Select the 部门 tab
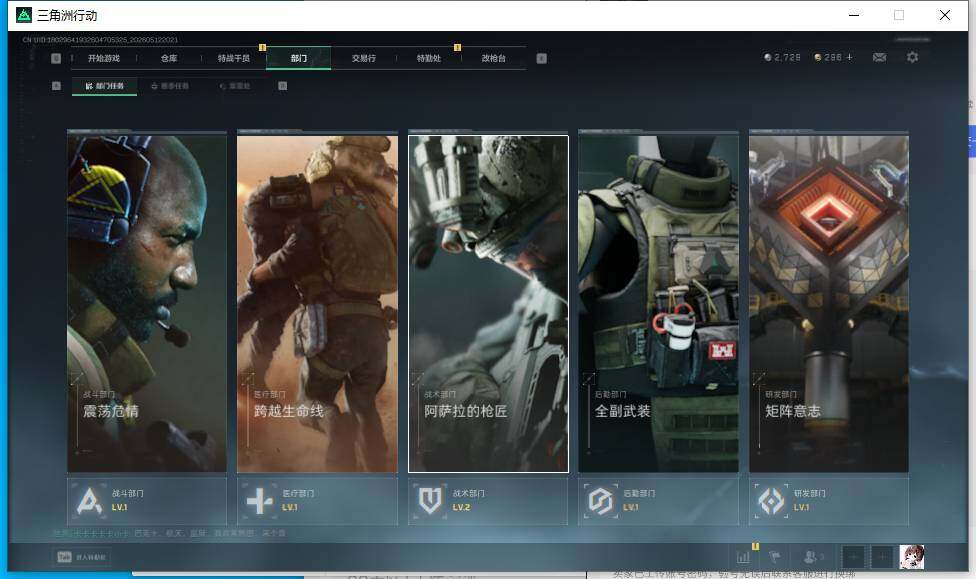976x579 pixels. pos(299,58)
